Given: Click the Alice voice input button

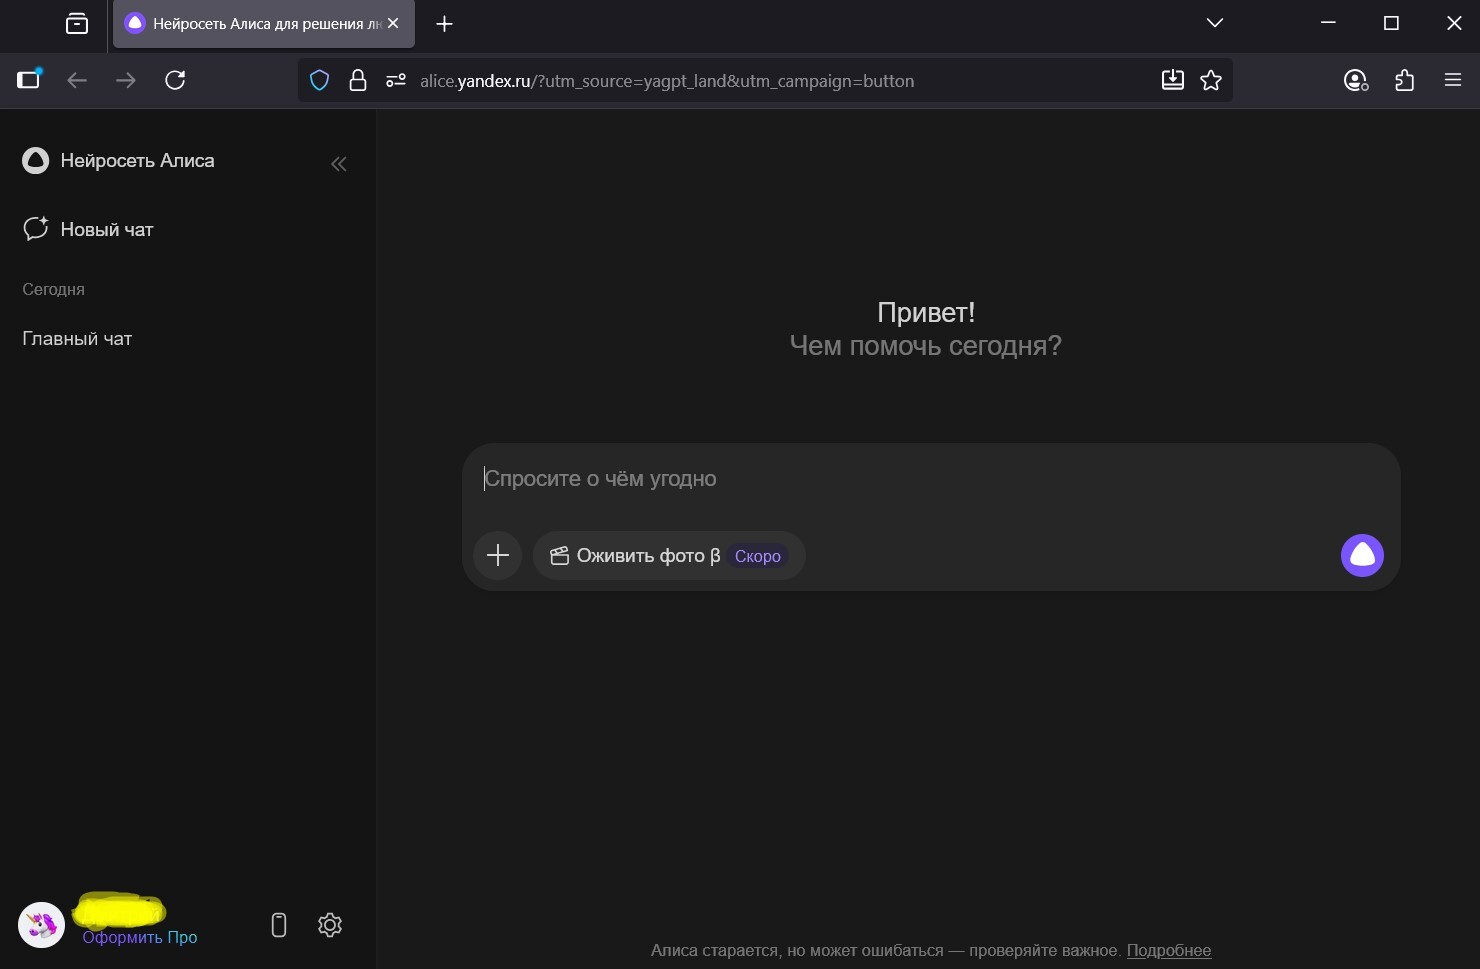Looking at the screenshot, I should [x=1362, y=556].
